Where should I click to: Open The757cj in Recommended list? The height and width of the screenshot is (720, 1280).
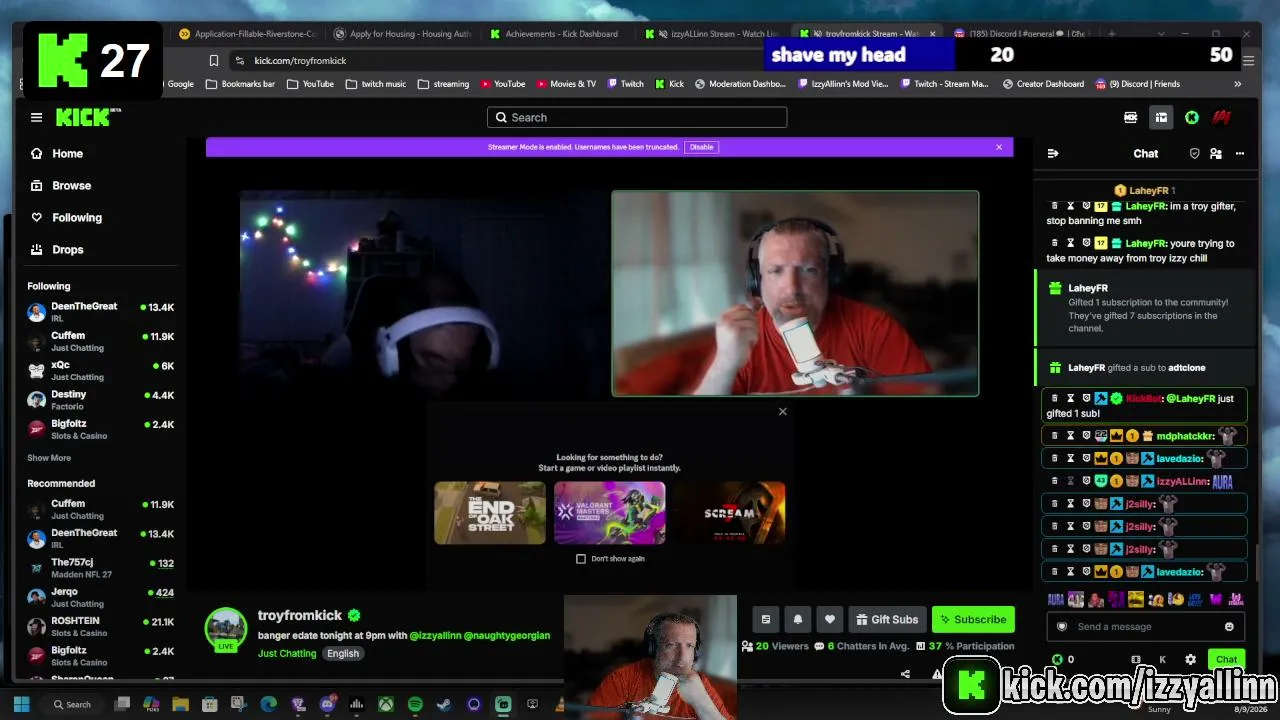click(x=100, y=568)
